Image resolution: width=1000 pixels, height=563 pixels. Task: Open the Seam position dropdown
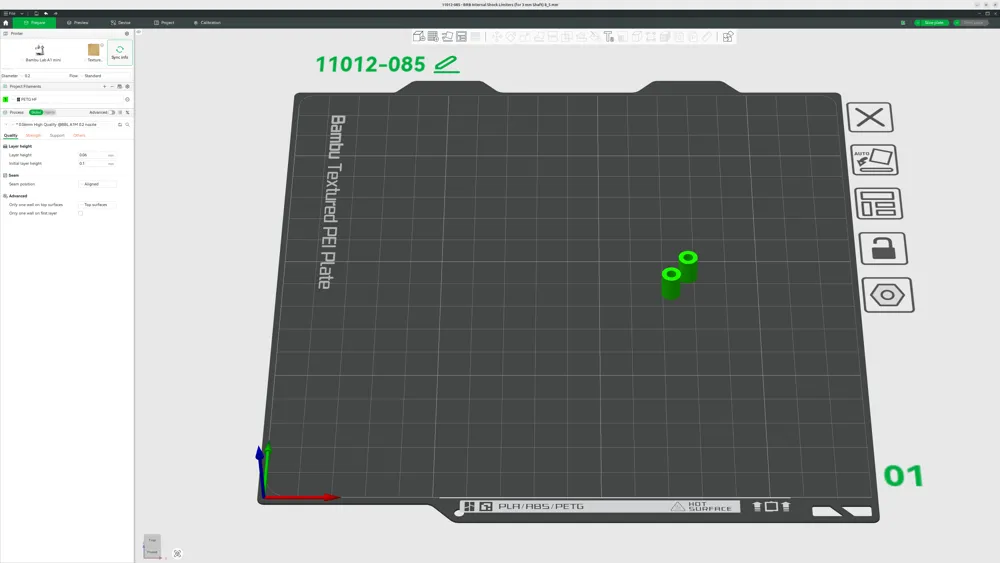point(97,184)
